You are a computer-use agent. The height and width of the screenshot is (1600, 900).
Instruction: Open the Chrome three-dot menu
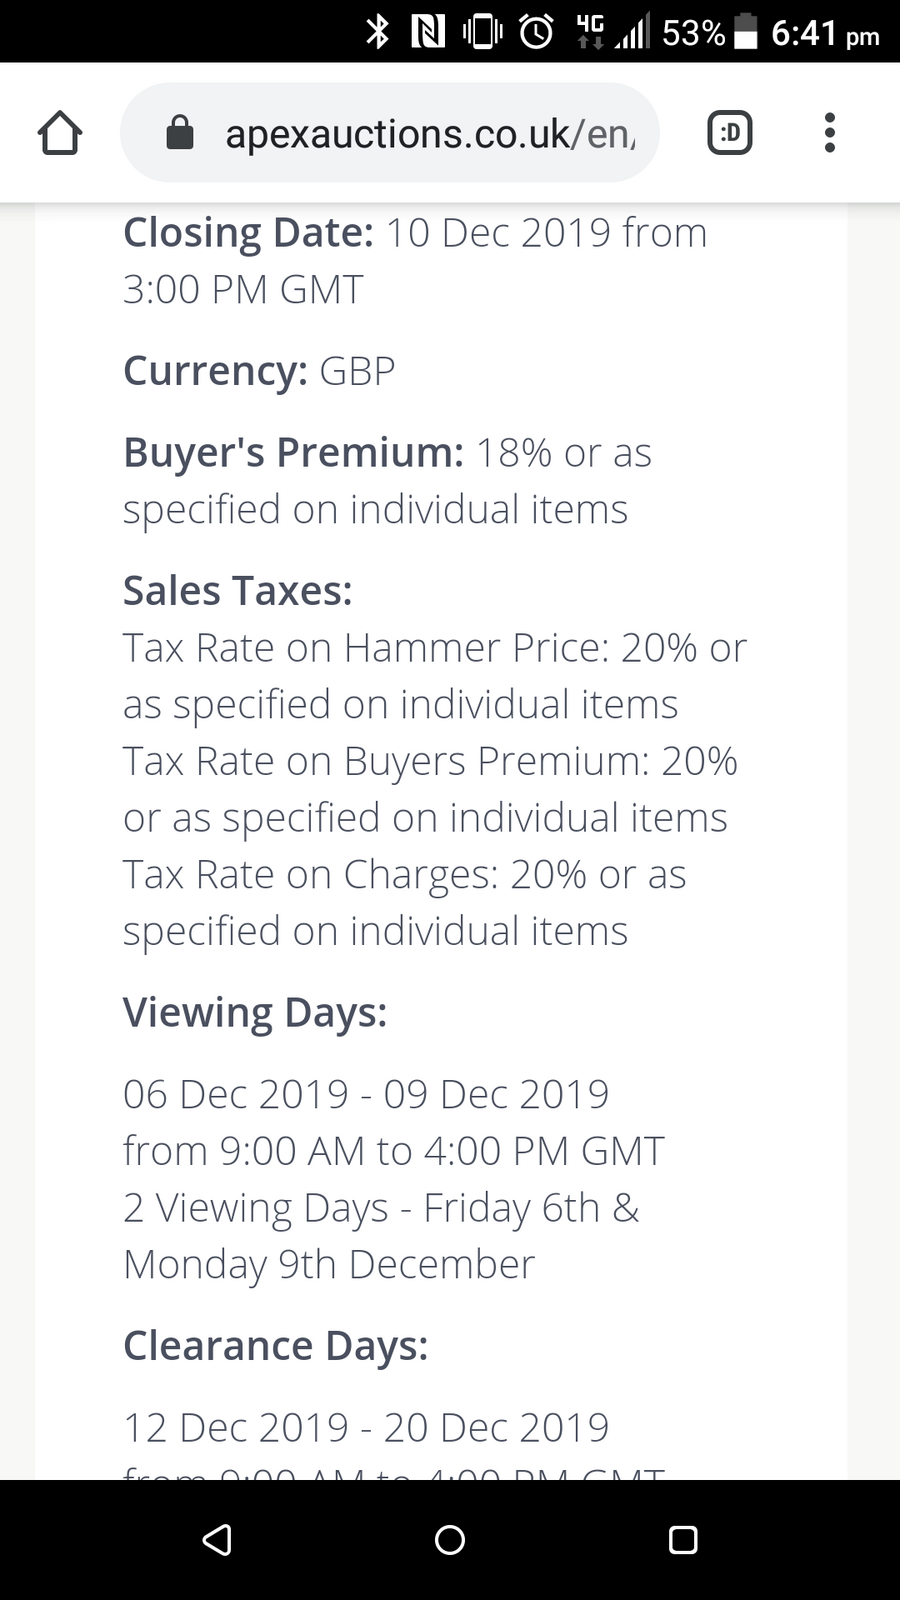click(829, 133)
